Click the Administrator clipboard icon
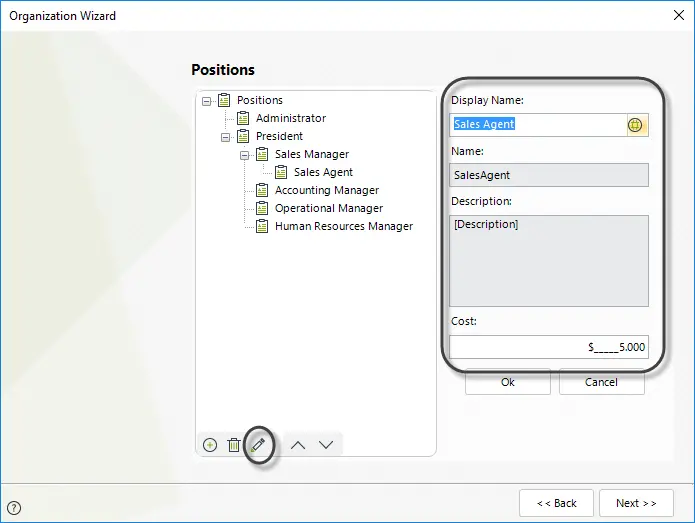 [243, 118]
